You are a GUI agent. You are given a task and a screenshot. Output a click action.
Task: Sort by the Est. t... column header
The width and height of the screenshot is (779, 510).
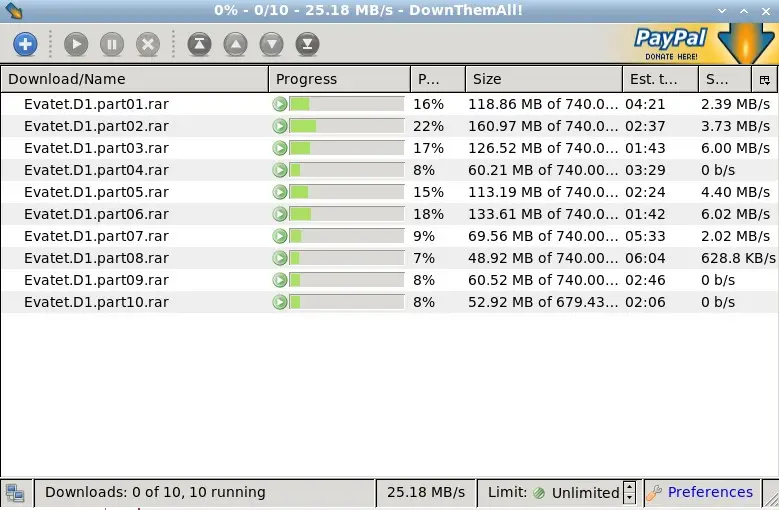pos(660,79)
